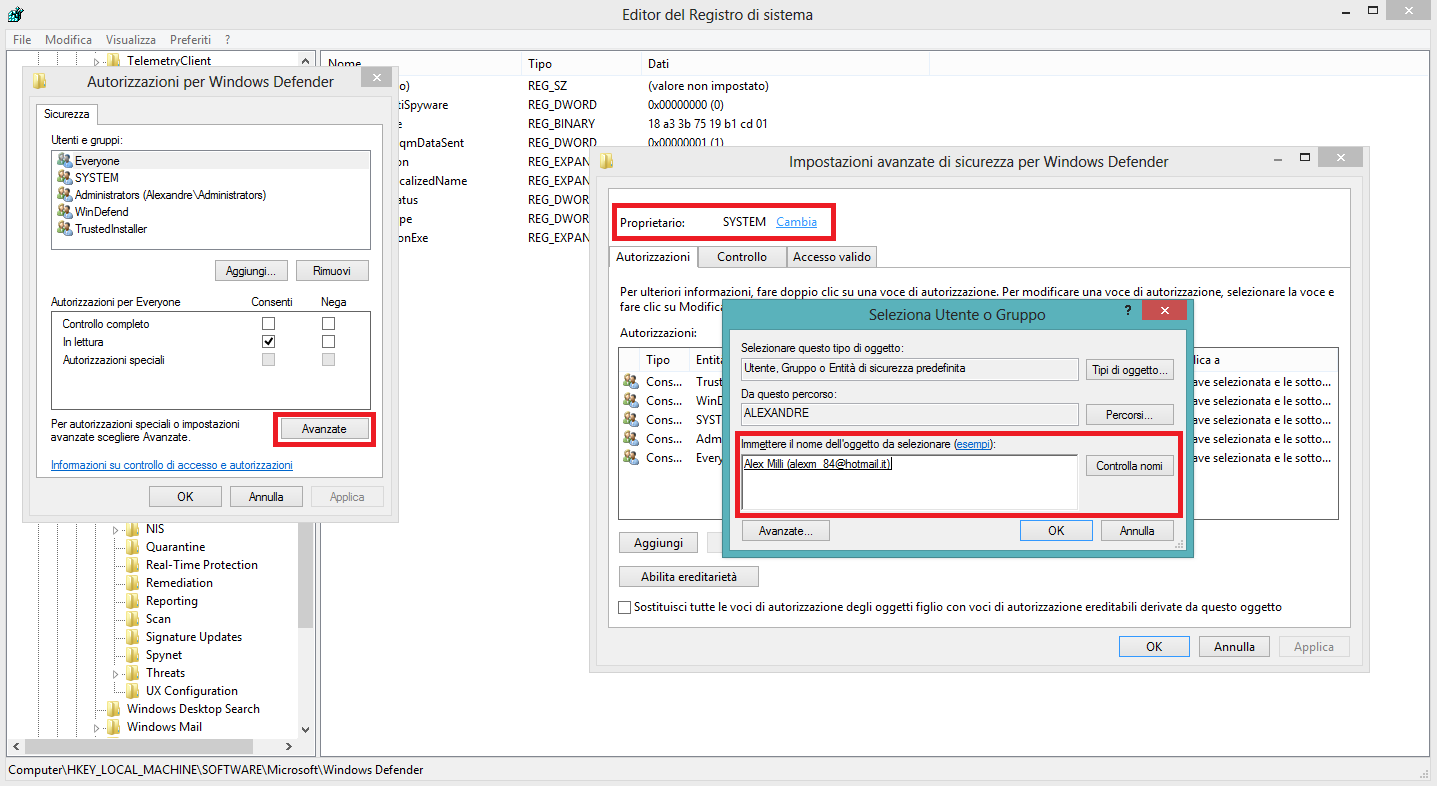This screenshot has width=1437, height=786.
Task: Click Aggiungi... in permissions dialog
Action: [251, 270]
